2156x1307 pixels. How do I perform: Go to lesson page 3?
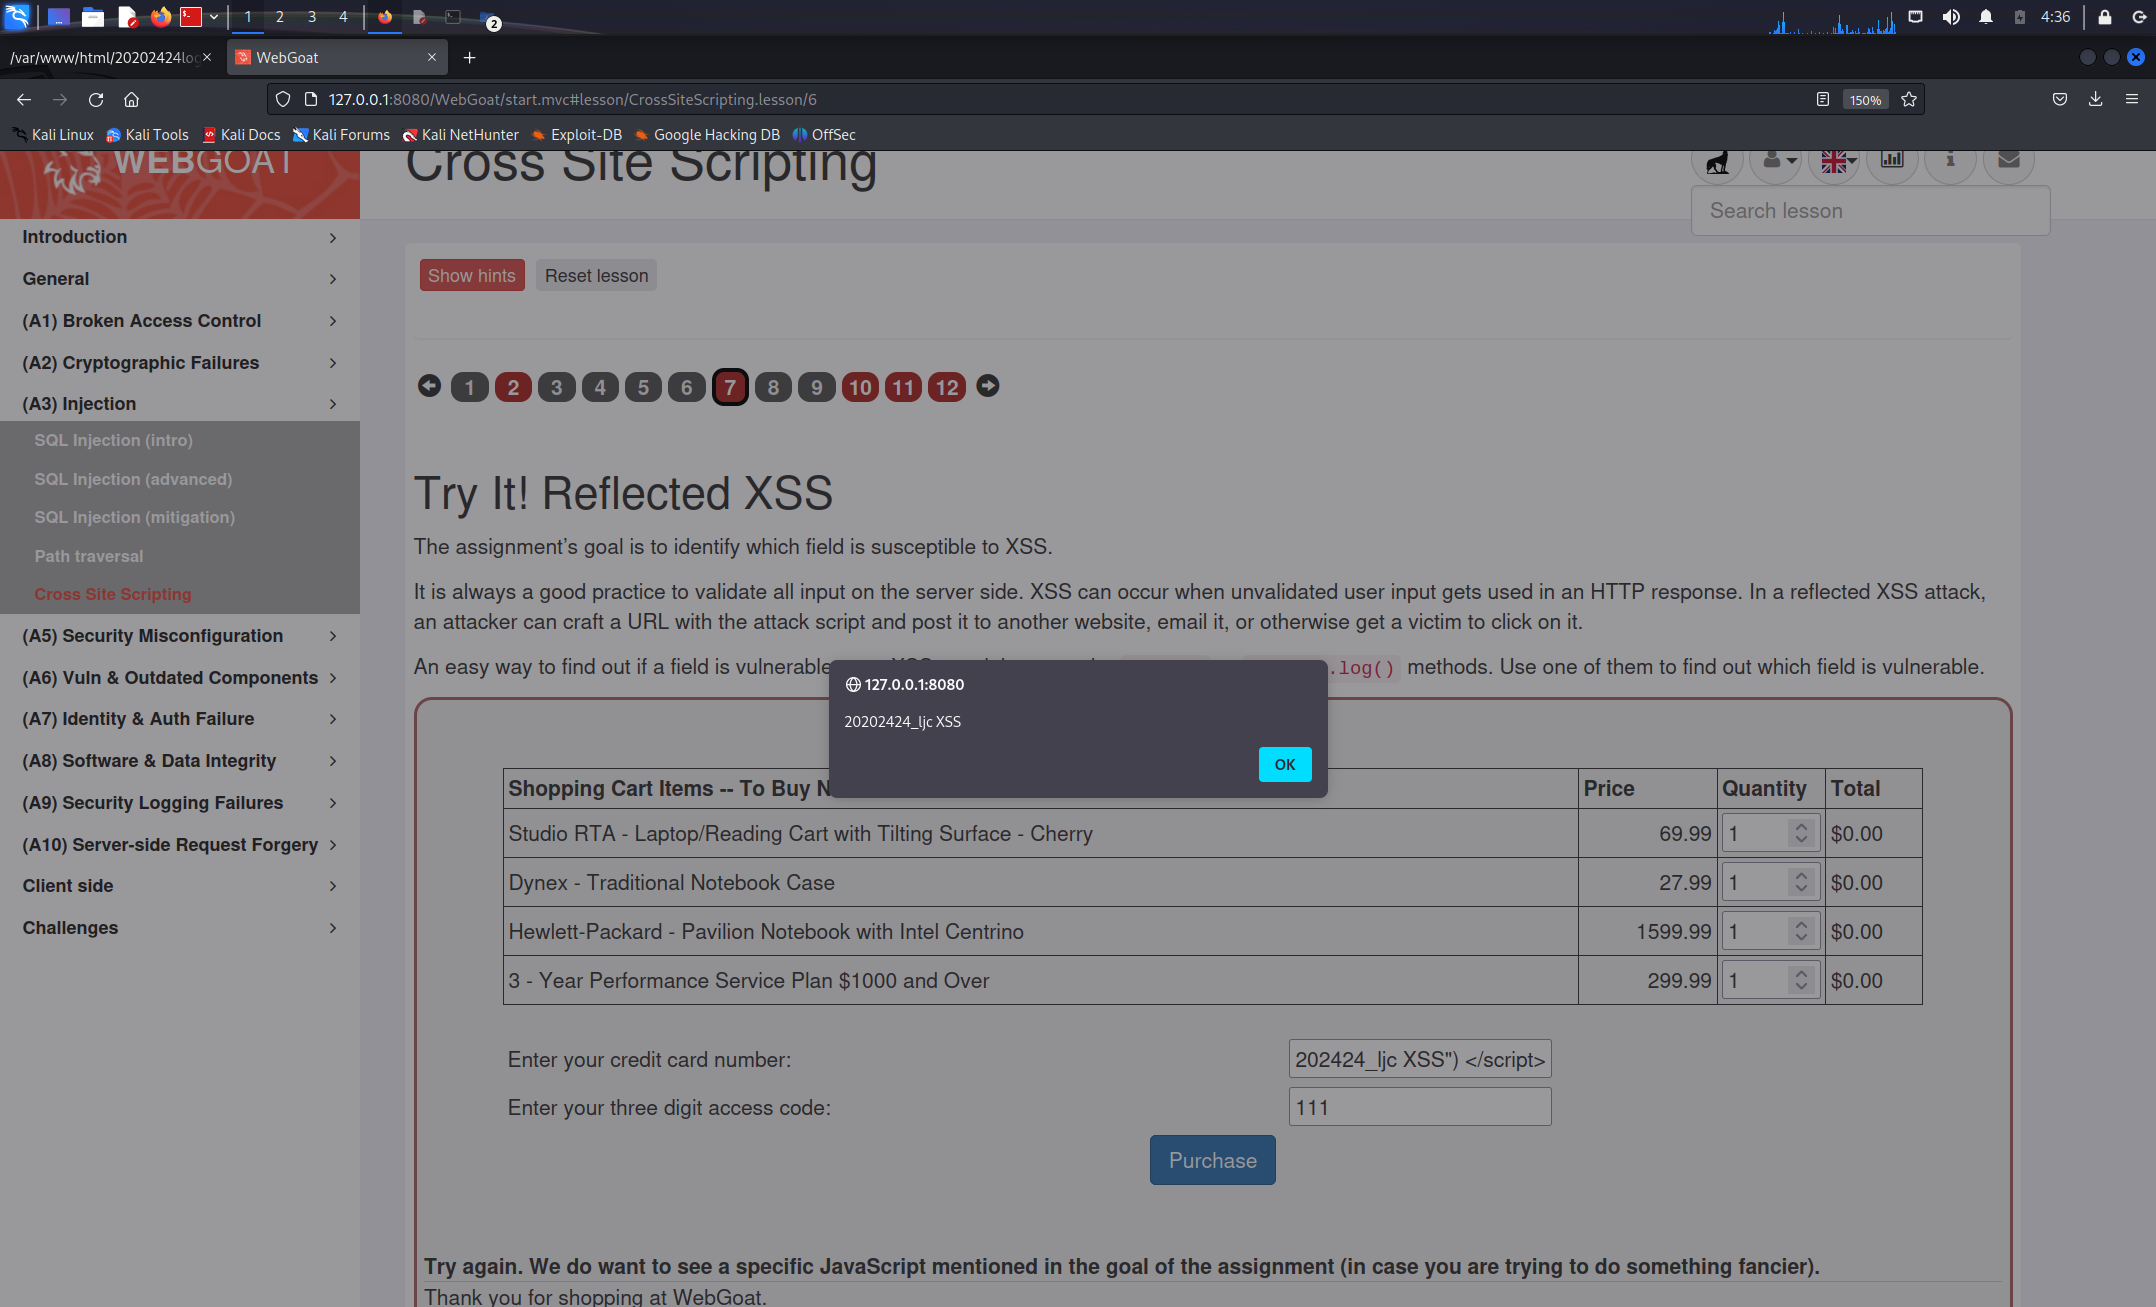pos(556,387)
